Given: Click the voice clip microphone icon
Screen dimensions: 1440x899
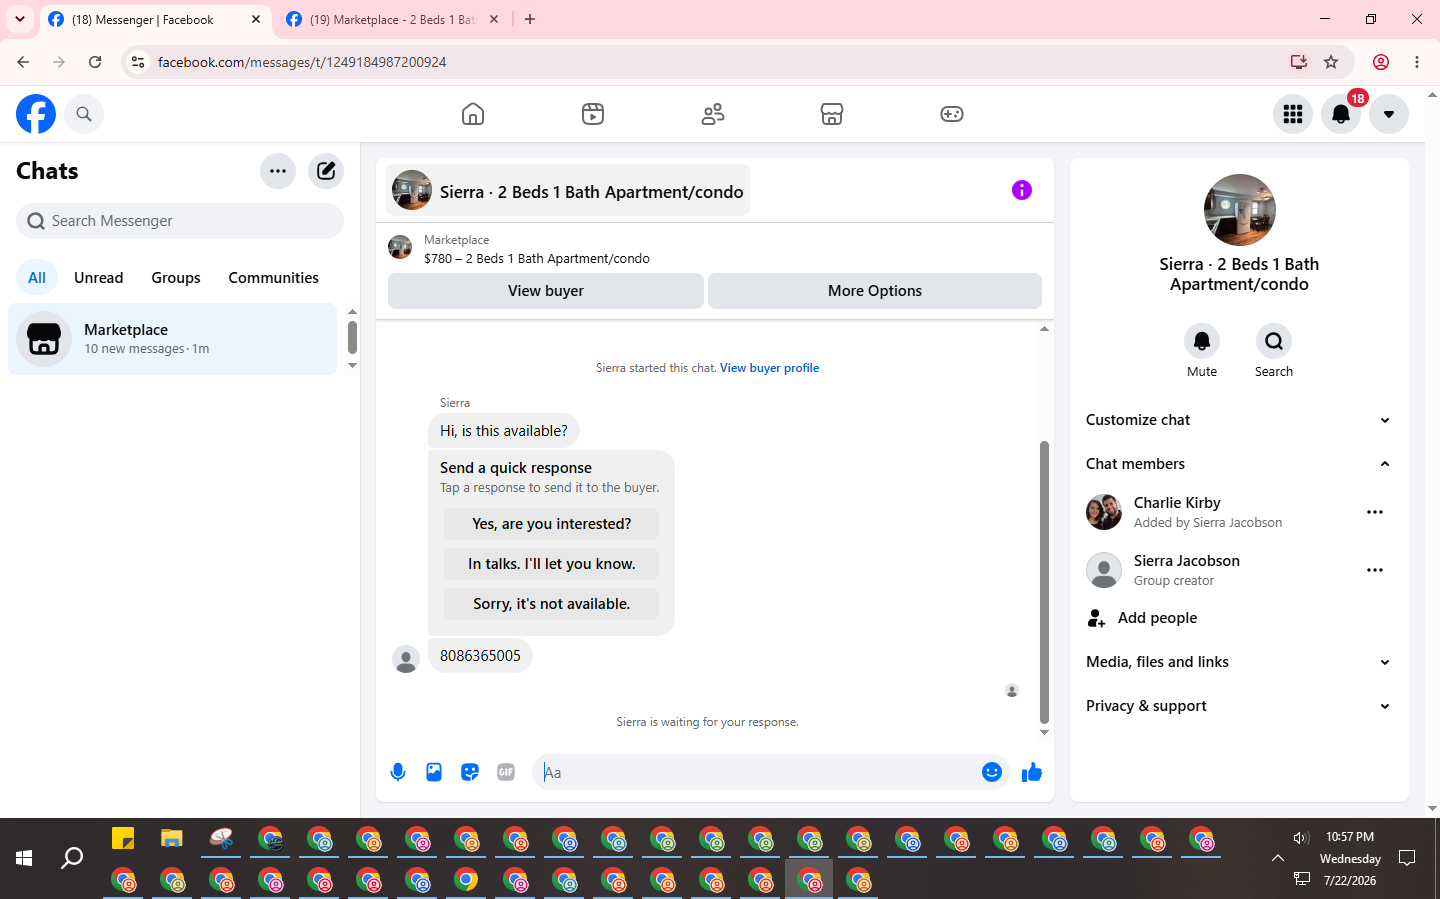Looking at the screenshot, I should click(398, 772).
